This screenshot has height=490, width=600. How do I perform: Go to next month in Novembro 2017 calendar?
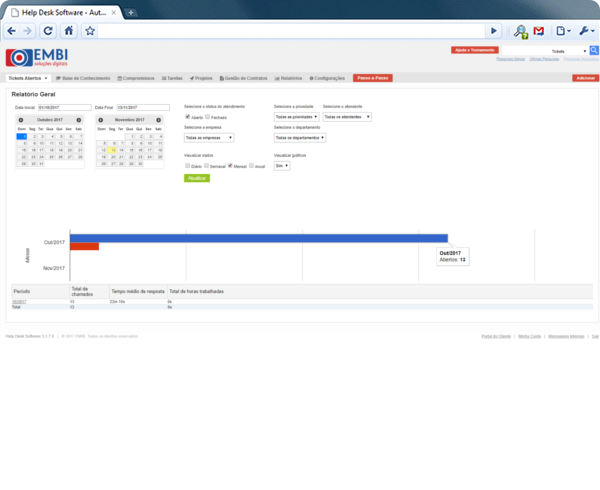pos(159,119)
